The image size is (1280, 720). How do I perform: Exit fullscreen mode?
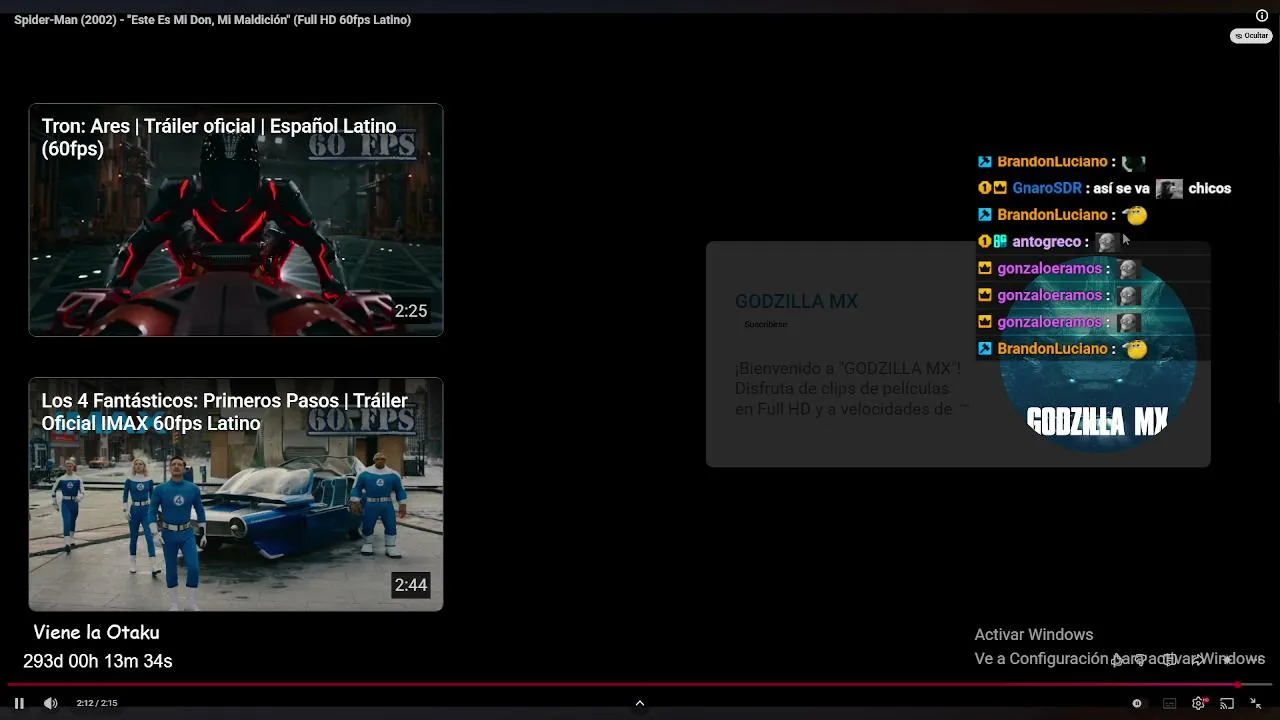pyautogui.click(x=1256, y=703)
